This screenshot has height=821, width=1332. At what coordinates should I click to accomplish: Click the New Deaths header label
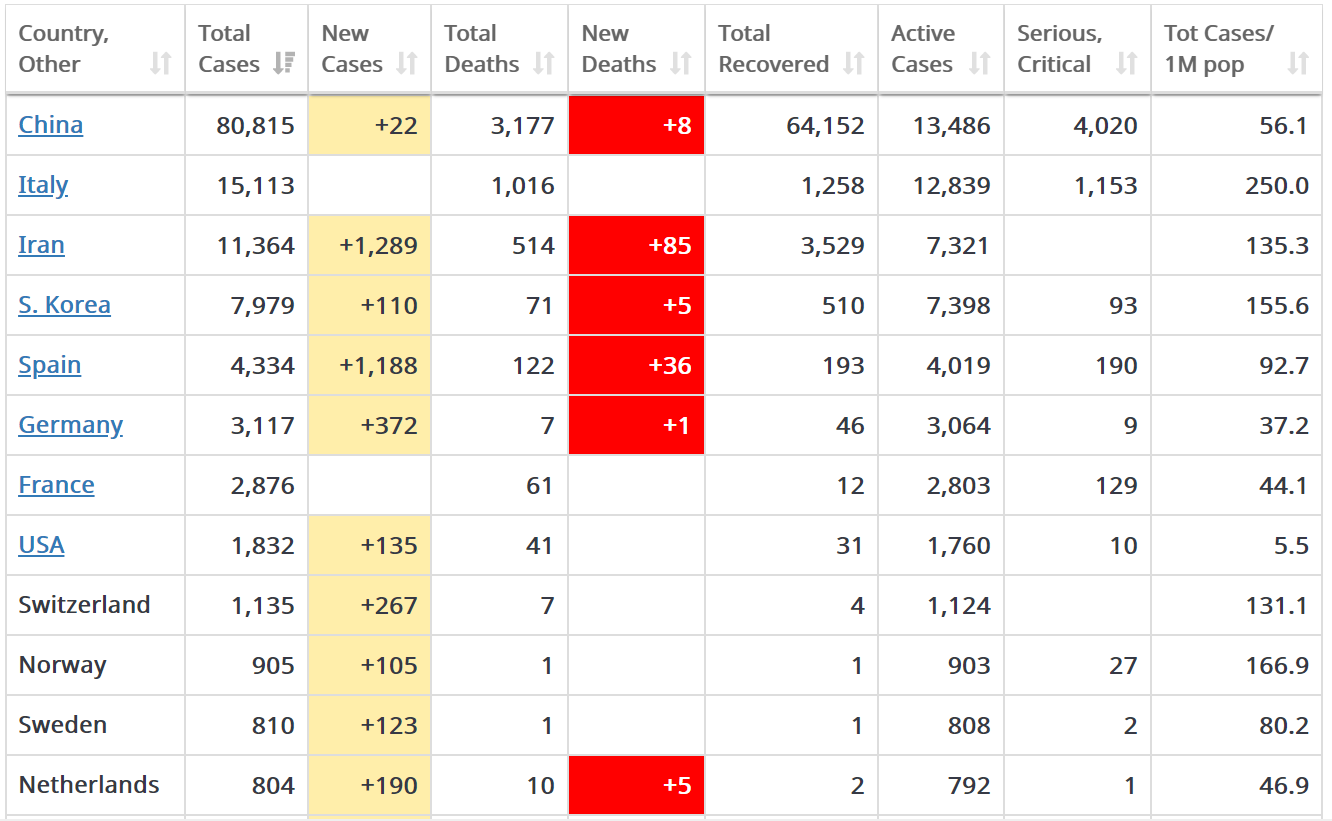pyautogui.click(x=619, y=49)
